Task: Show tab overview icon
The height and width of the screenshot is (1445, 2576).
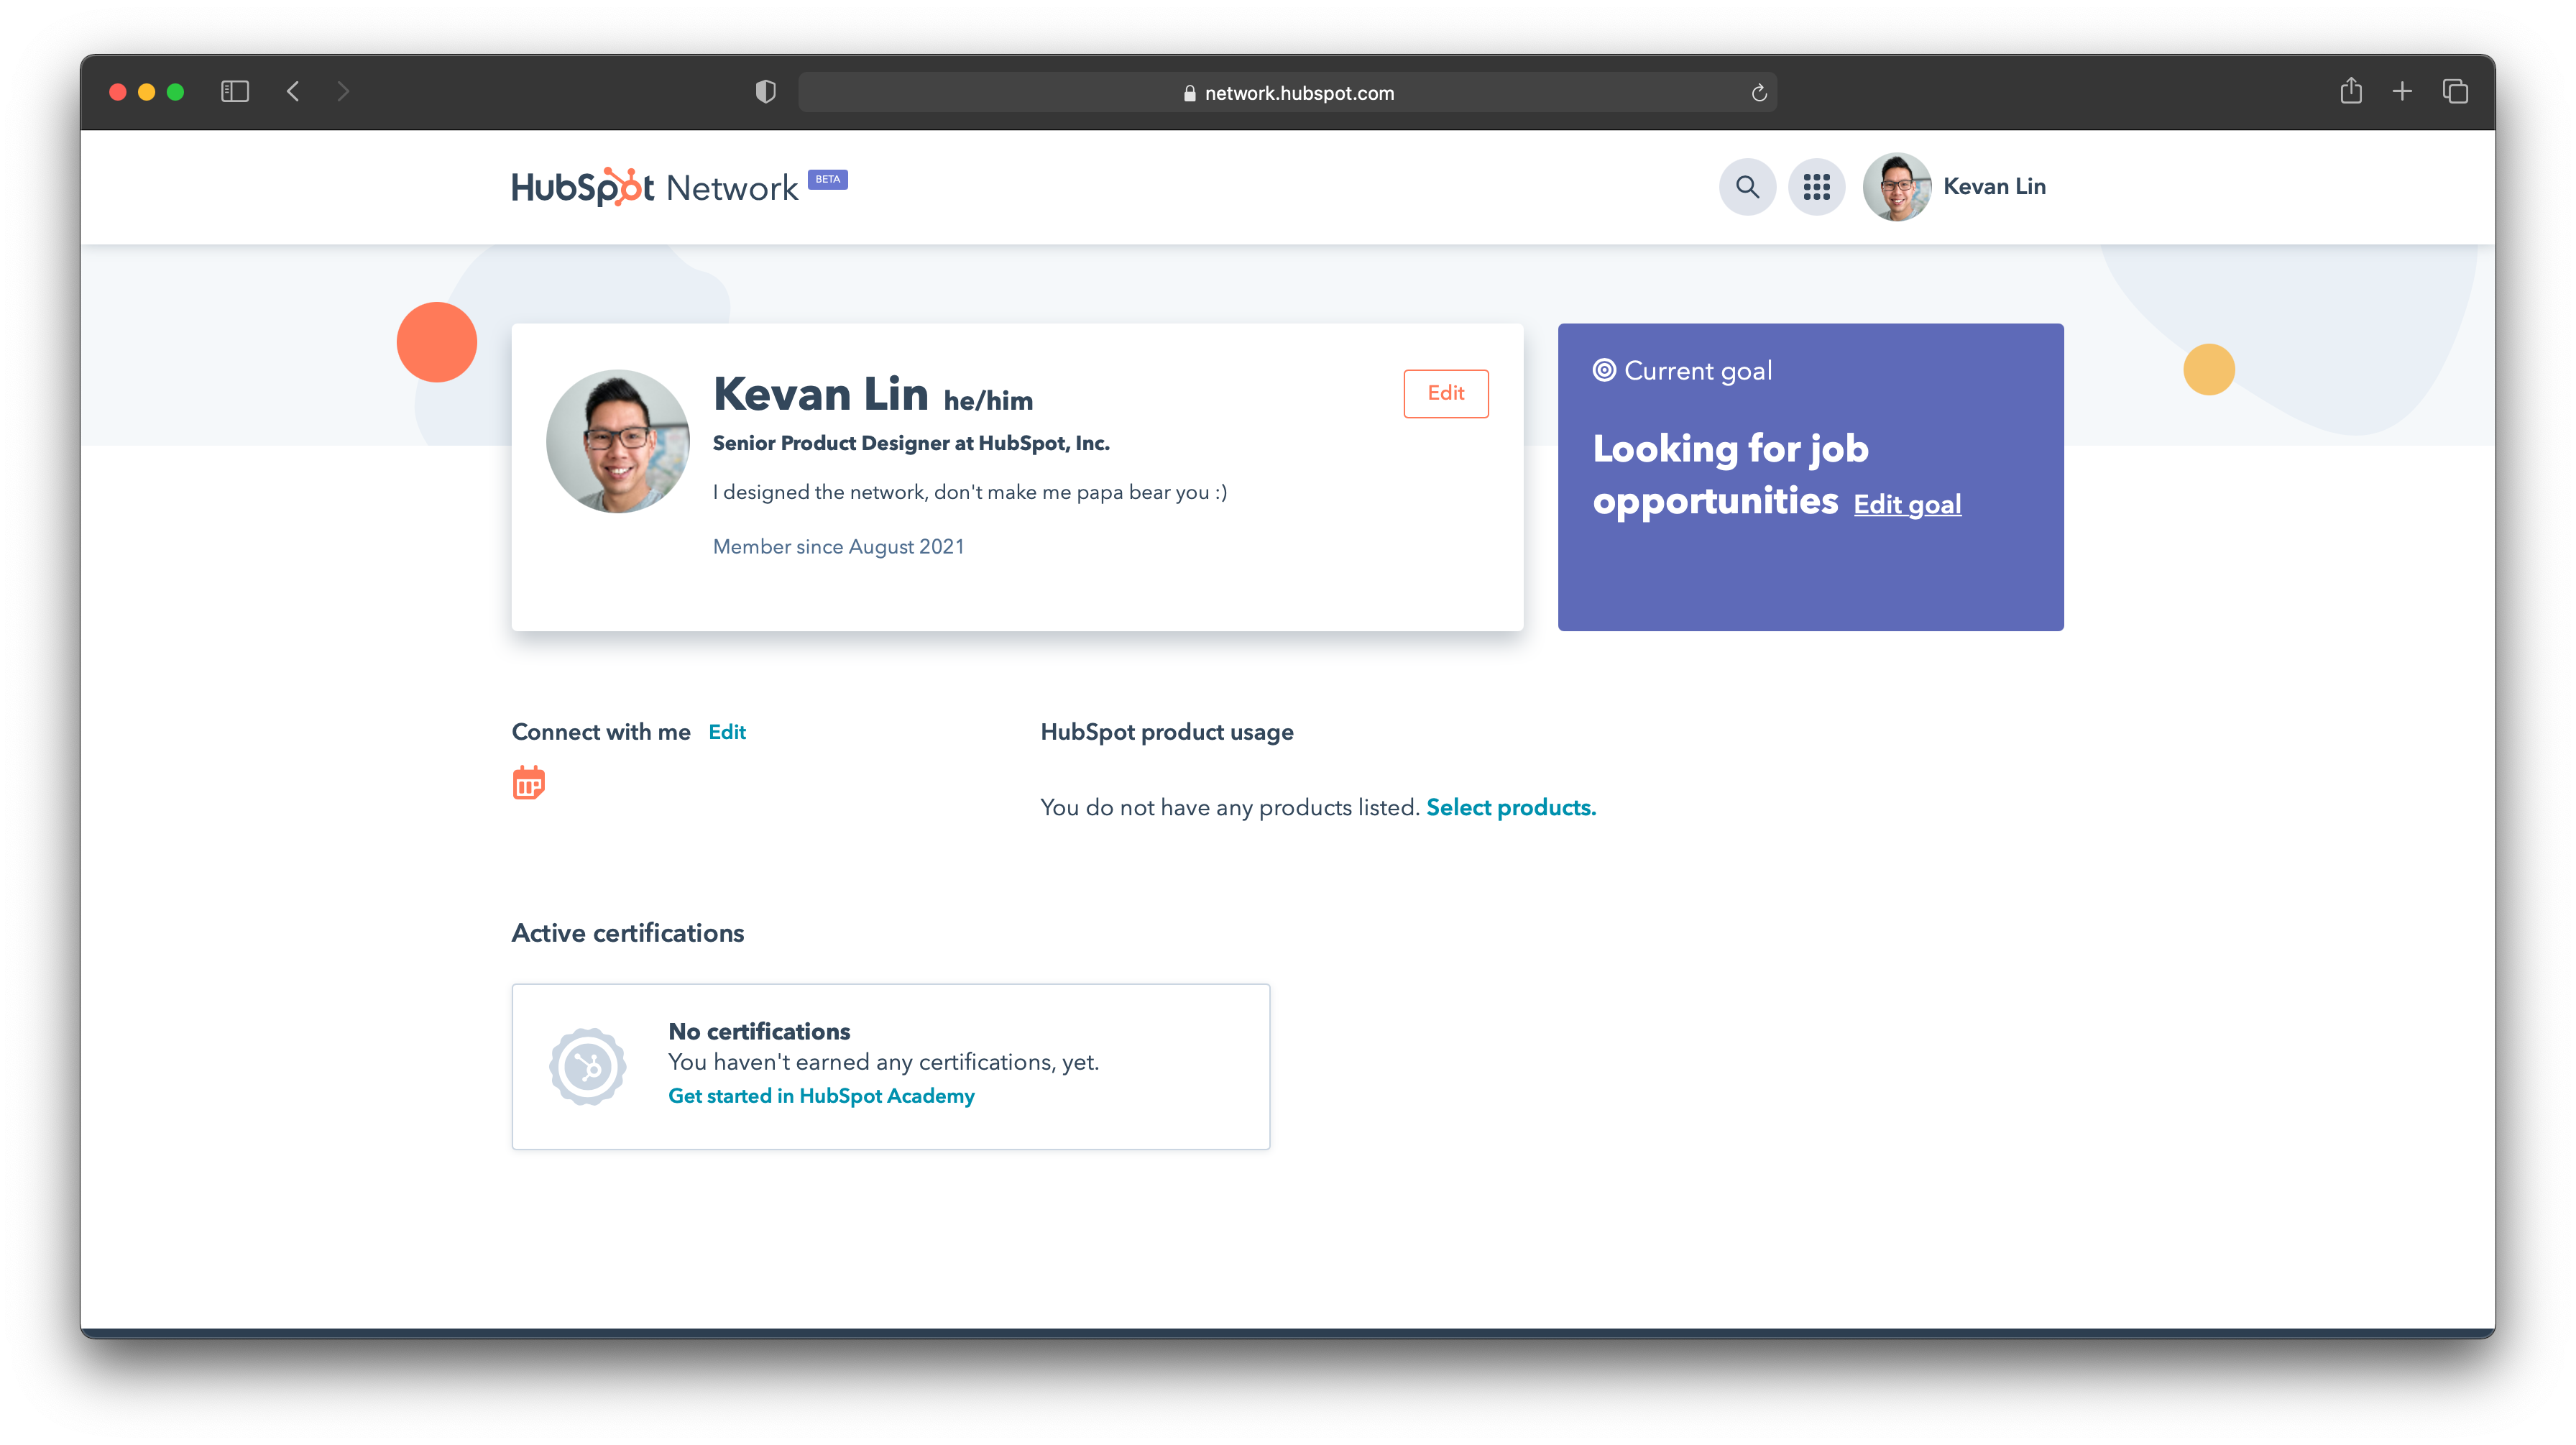Action: coord(2455,92)
